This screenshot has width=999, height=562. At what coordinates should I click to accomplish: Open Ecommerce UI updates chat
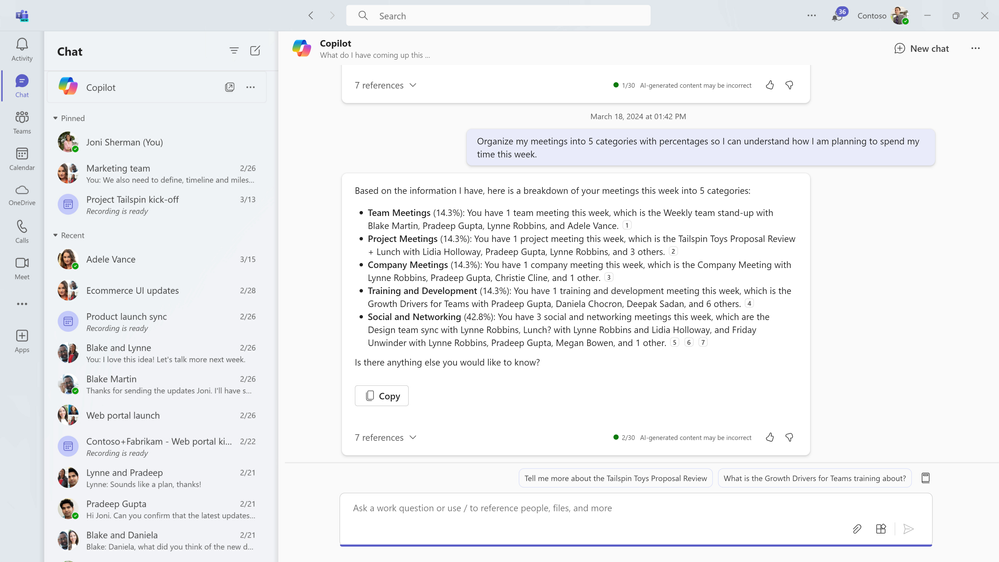pos(157,291)
